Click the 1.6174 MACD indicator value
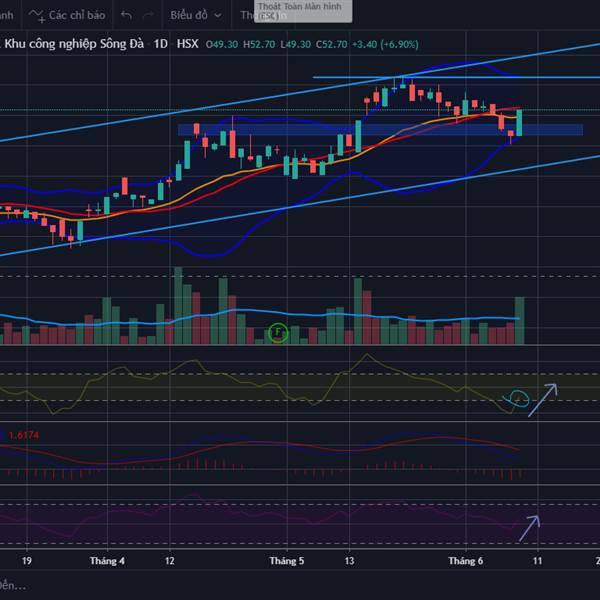The image size is (600, 600). pos(23,435)
